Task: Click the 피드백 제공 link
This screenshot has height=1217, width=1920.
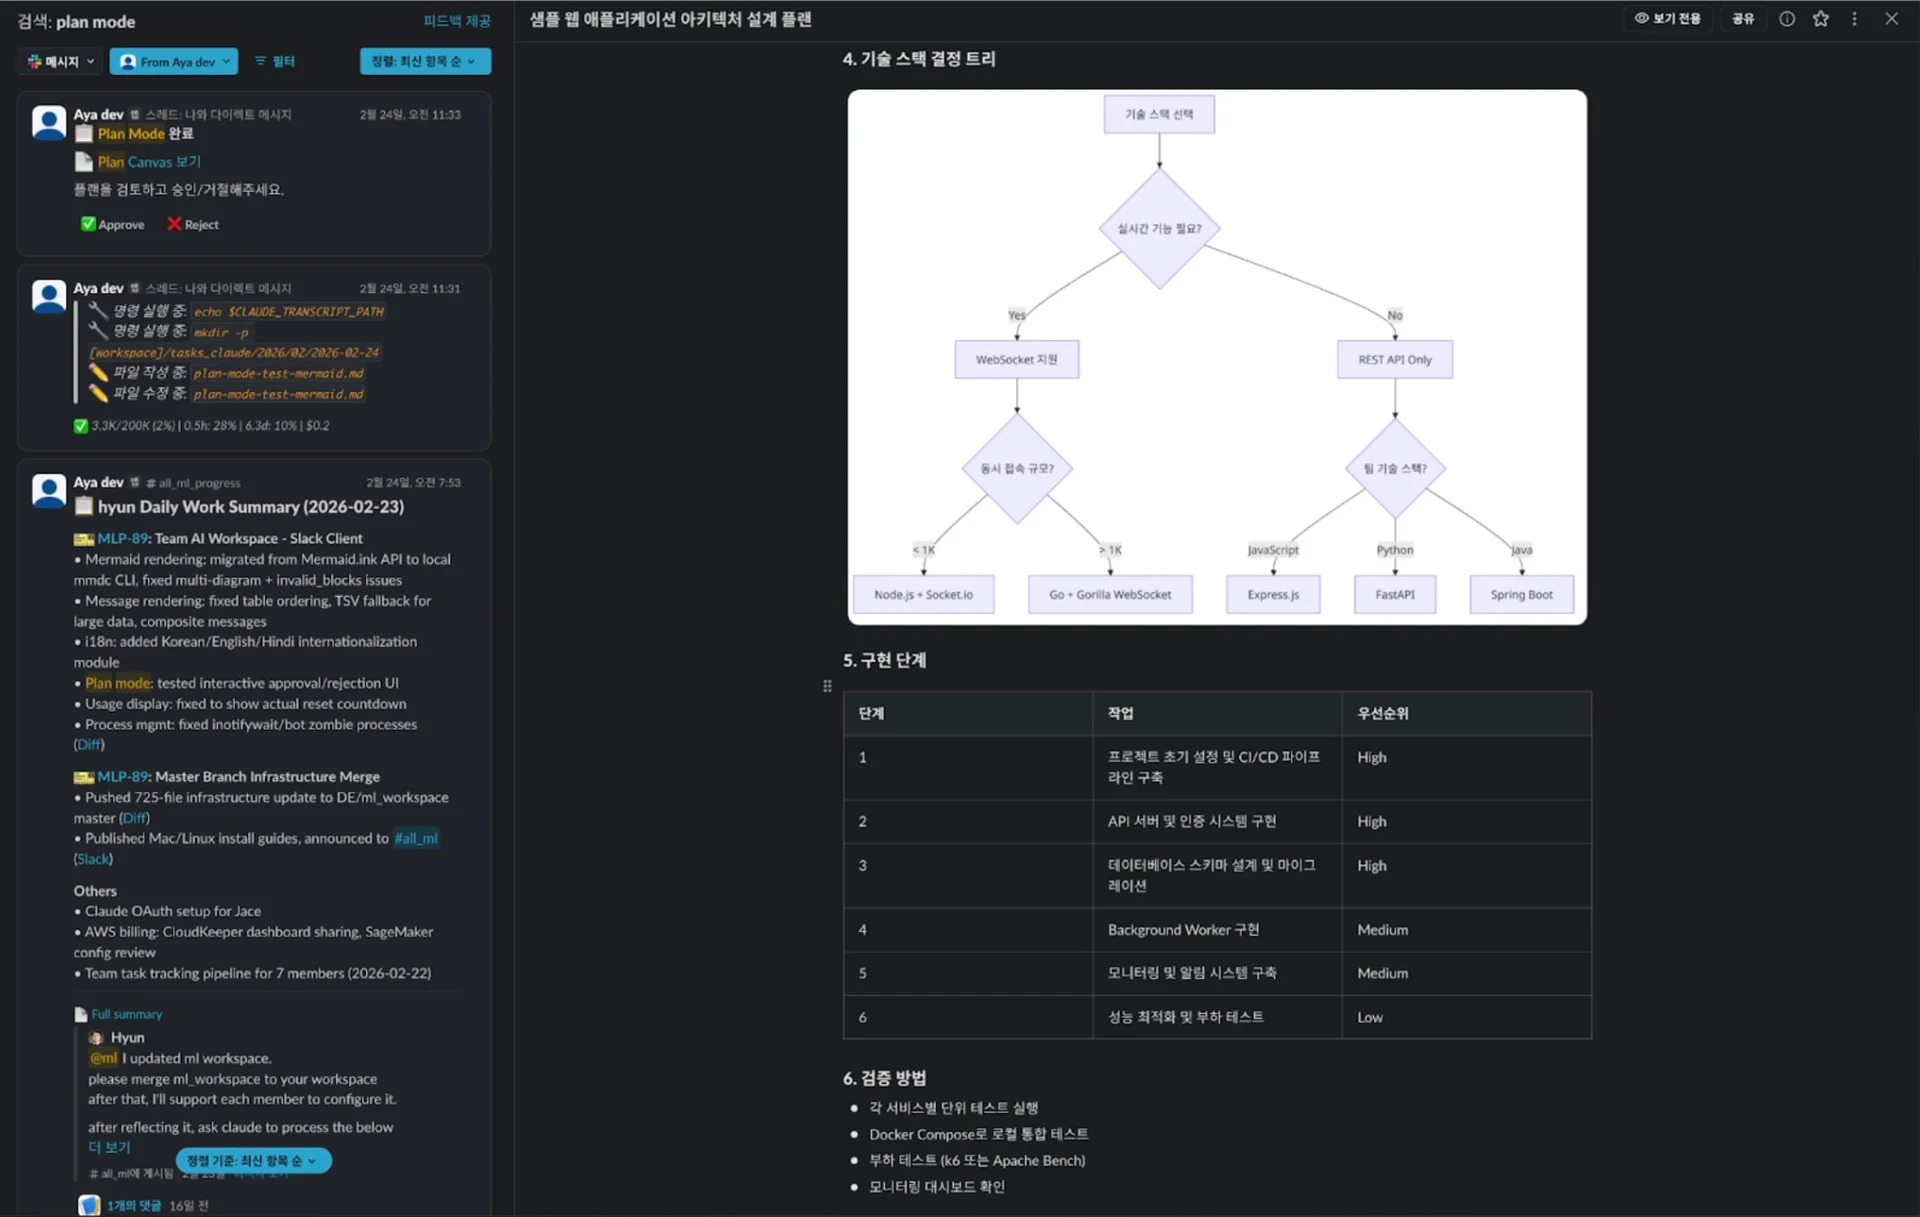Action: coord(456,21)
